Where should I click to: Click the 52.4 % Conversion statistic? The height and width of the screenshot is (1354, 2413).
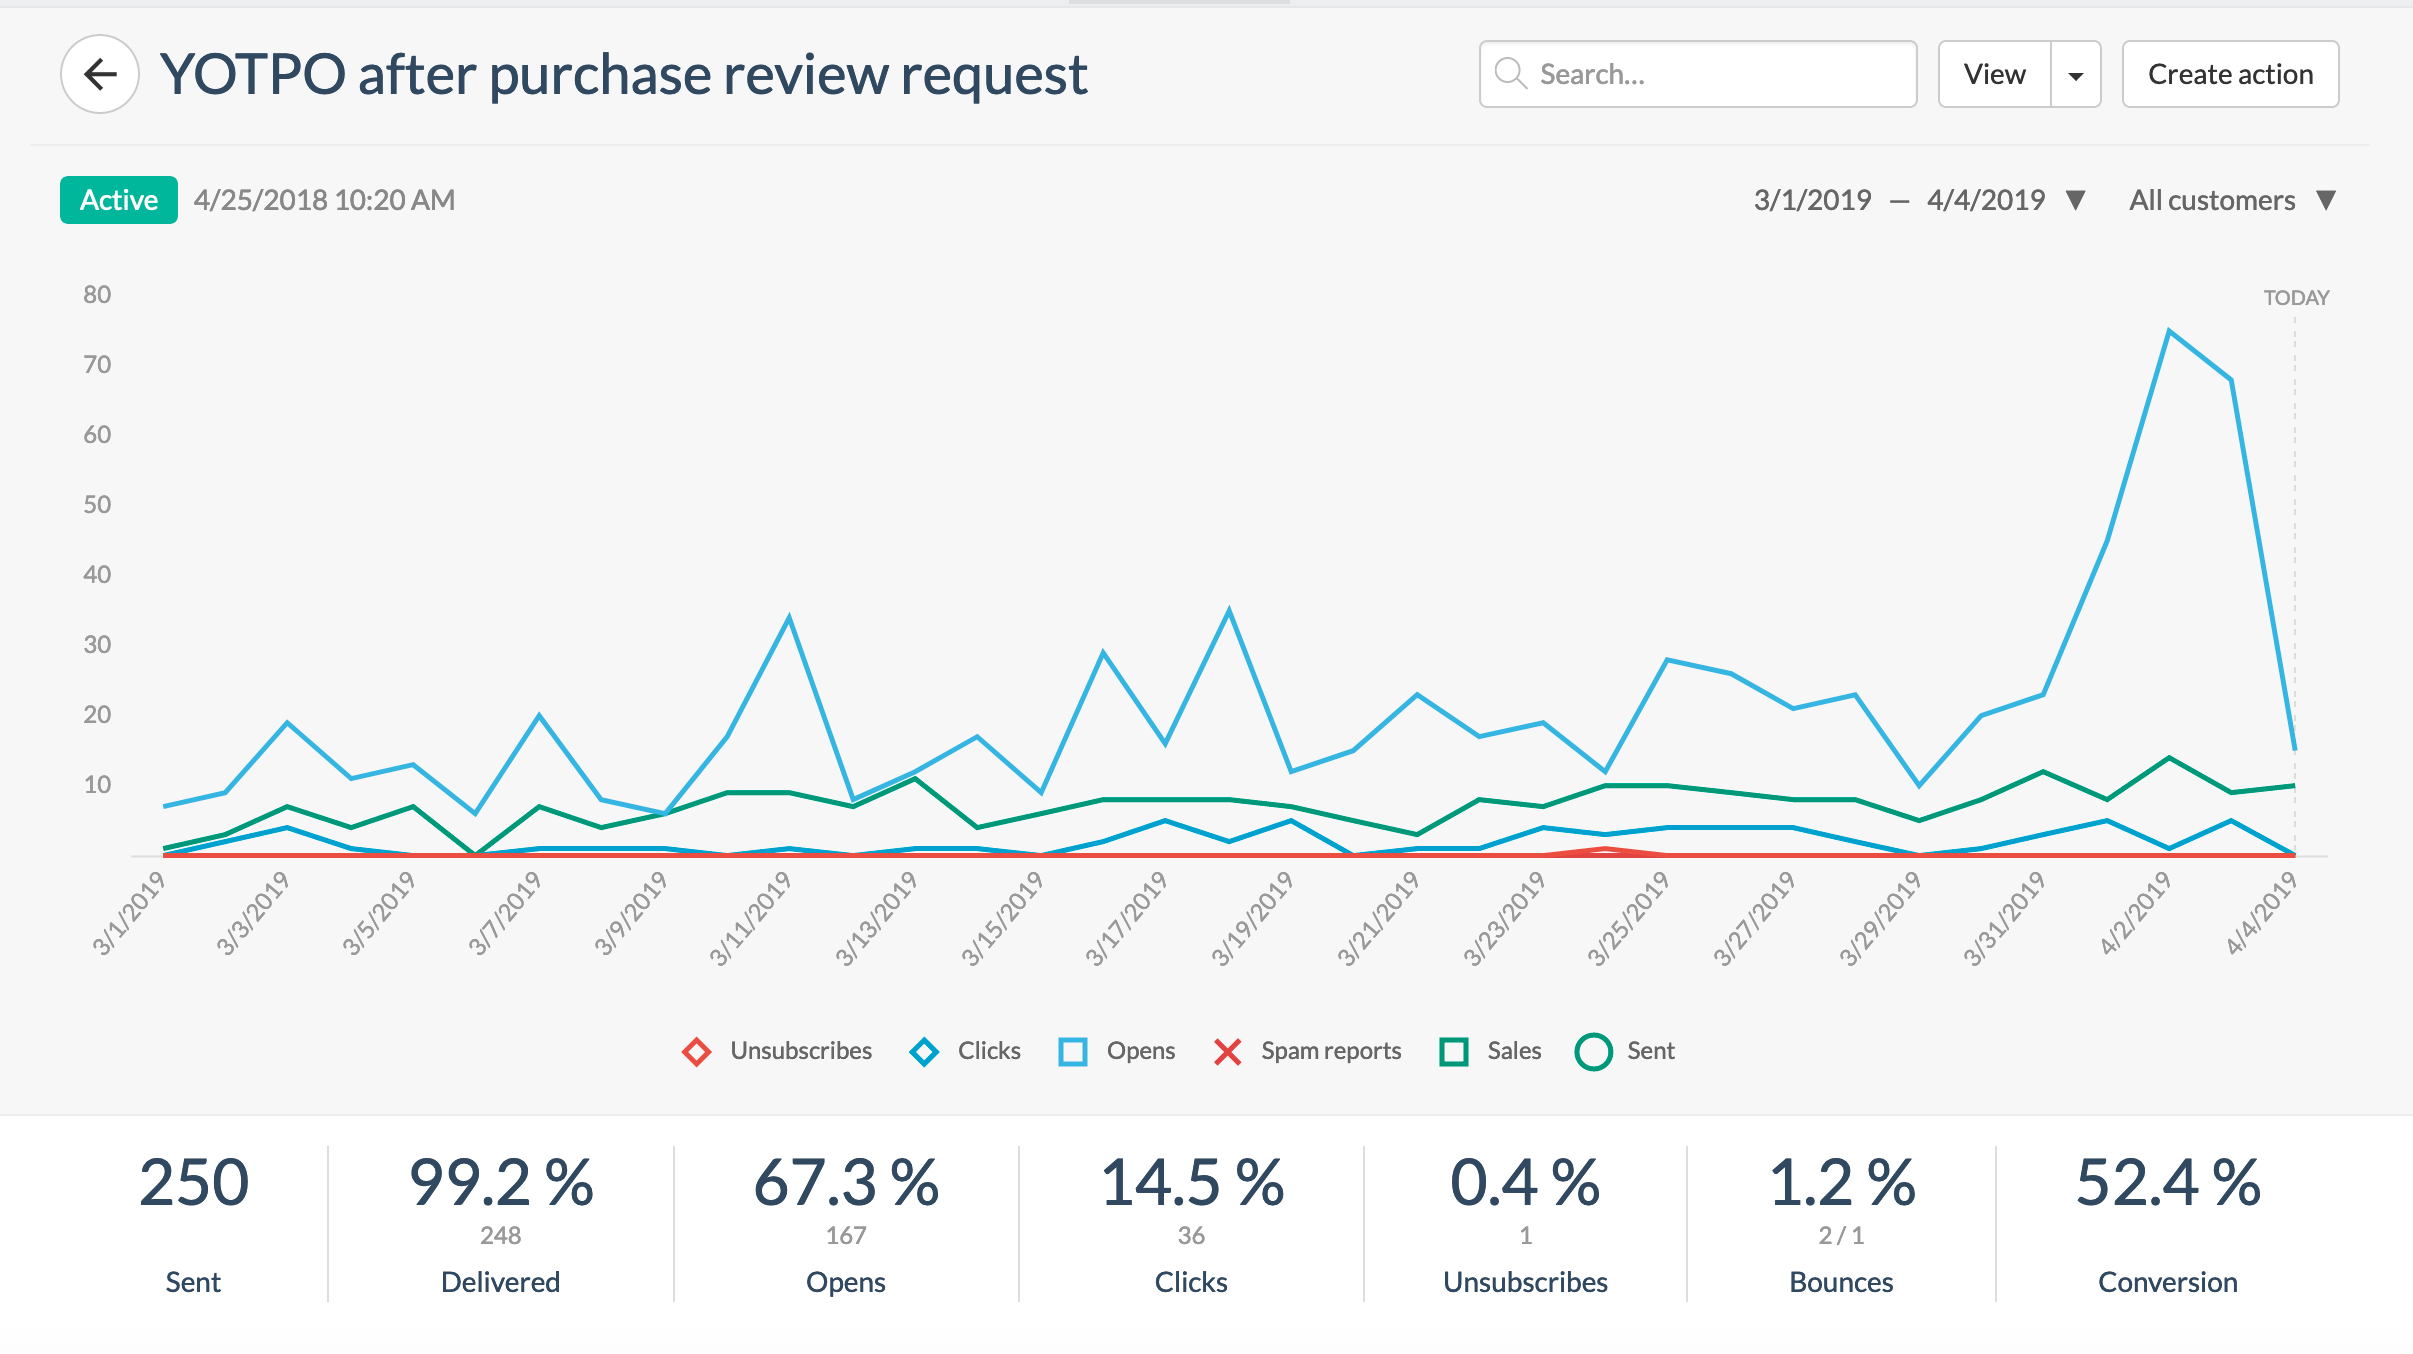tap(2168, 1224)
